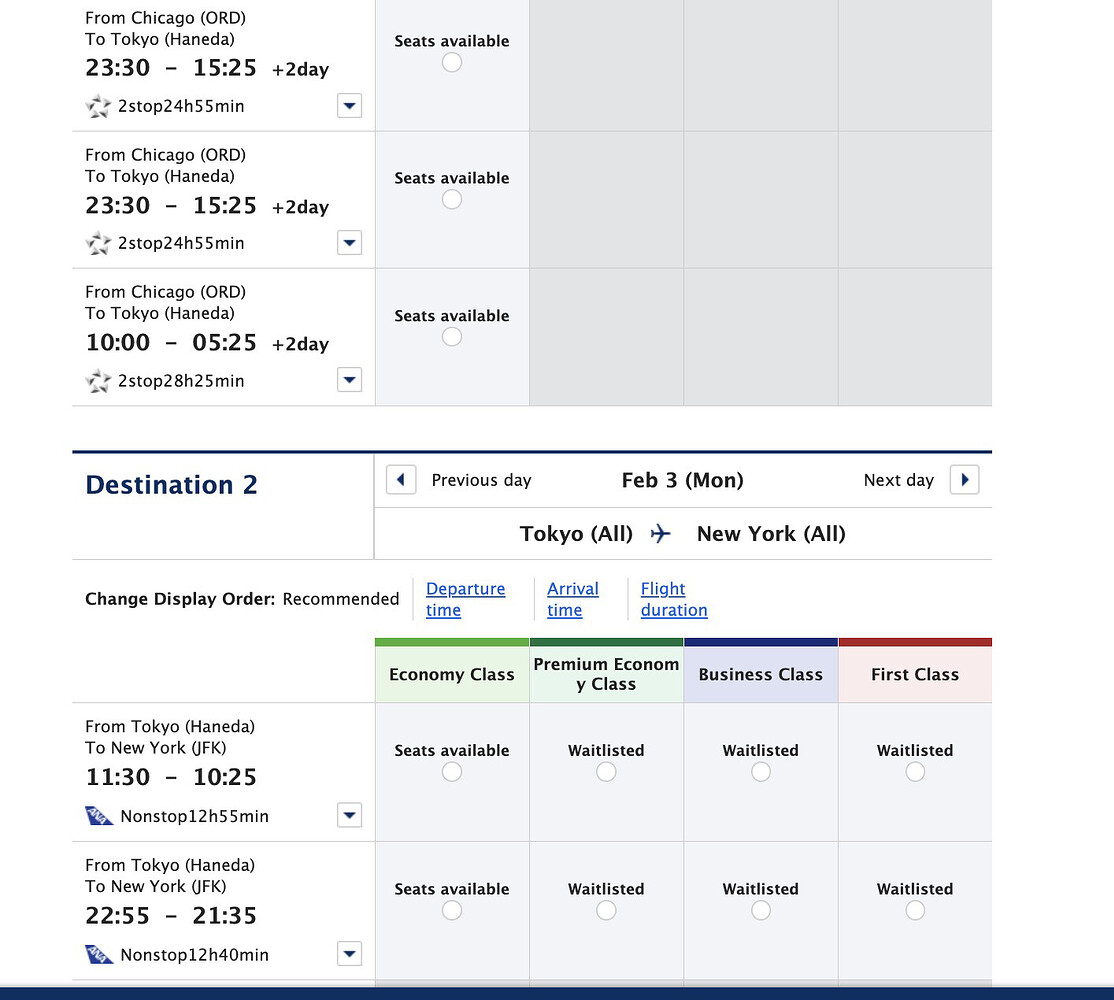This screenshot has width=1114, height=1000.
Task: Select Economy seats for 11:30 Tokyo–JFK flight
Action: (x=452, y=772)
